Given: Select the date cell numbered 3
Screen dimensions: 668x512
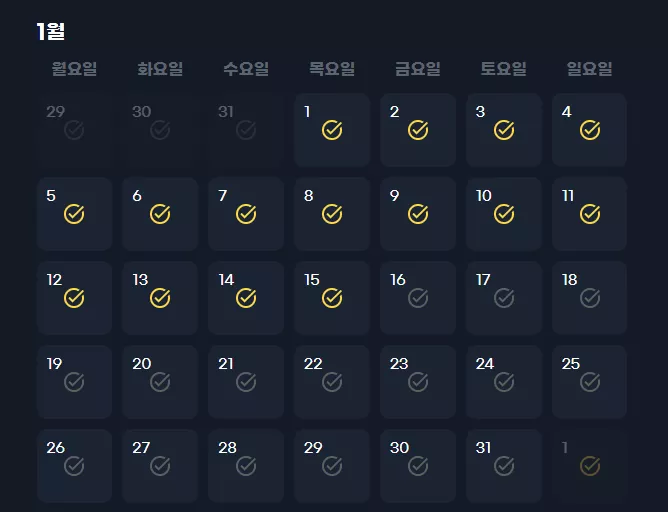Looking at the screenshot, I should 504,130.
